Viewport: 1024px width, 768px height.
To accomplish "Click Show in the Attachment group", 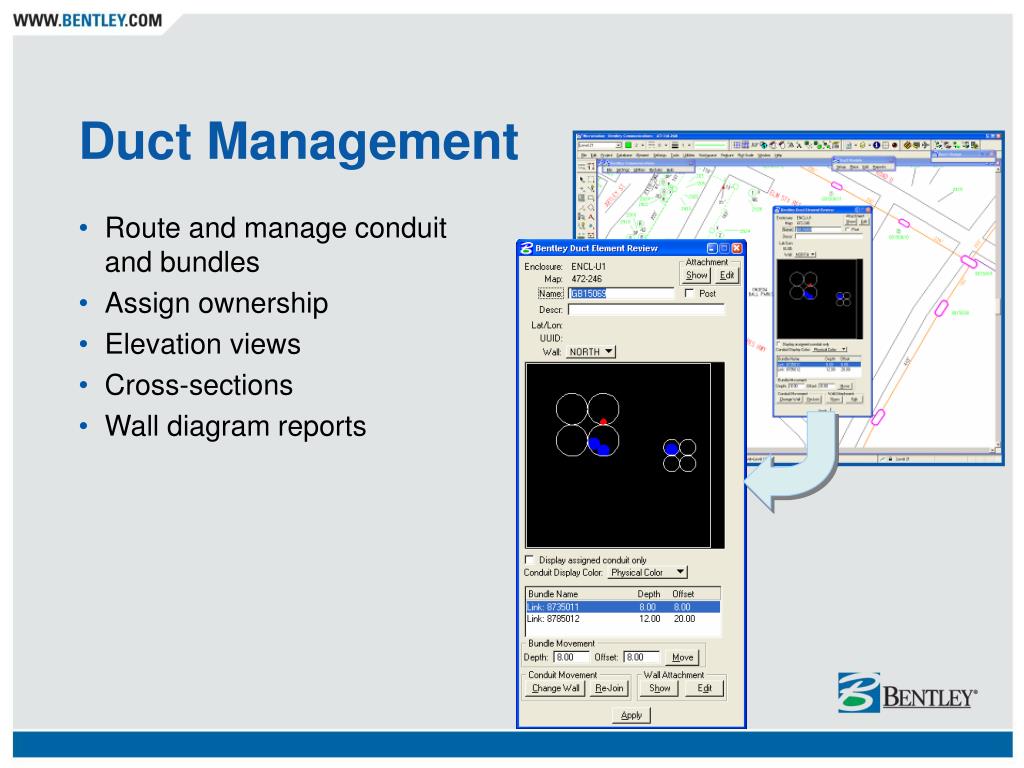I will pyautogui.click(x=696, y=276).
